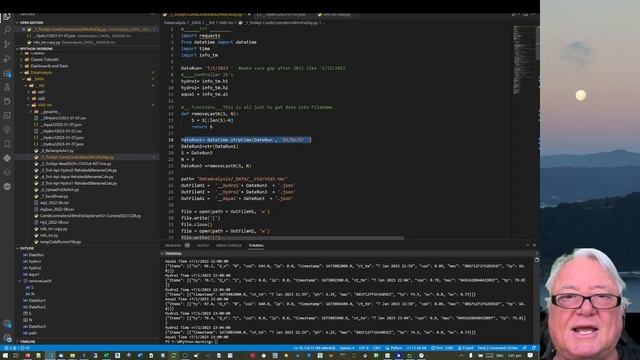Select the TERMINAL panel tab
The width and height of the screenshot is (640, 360).
click(256, 245)
